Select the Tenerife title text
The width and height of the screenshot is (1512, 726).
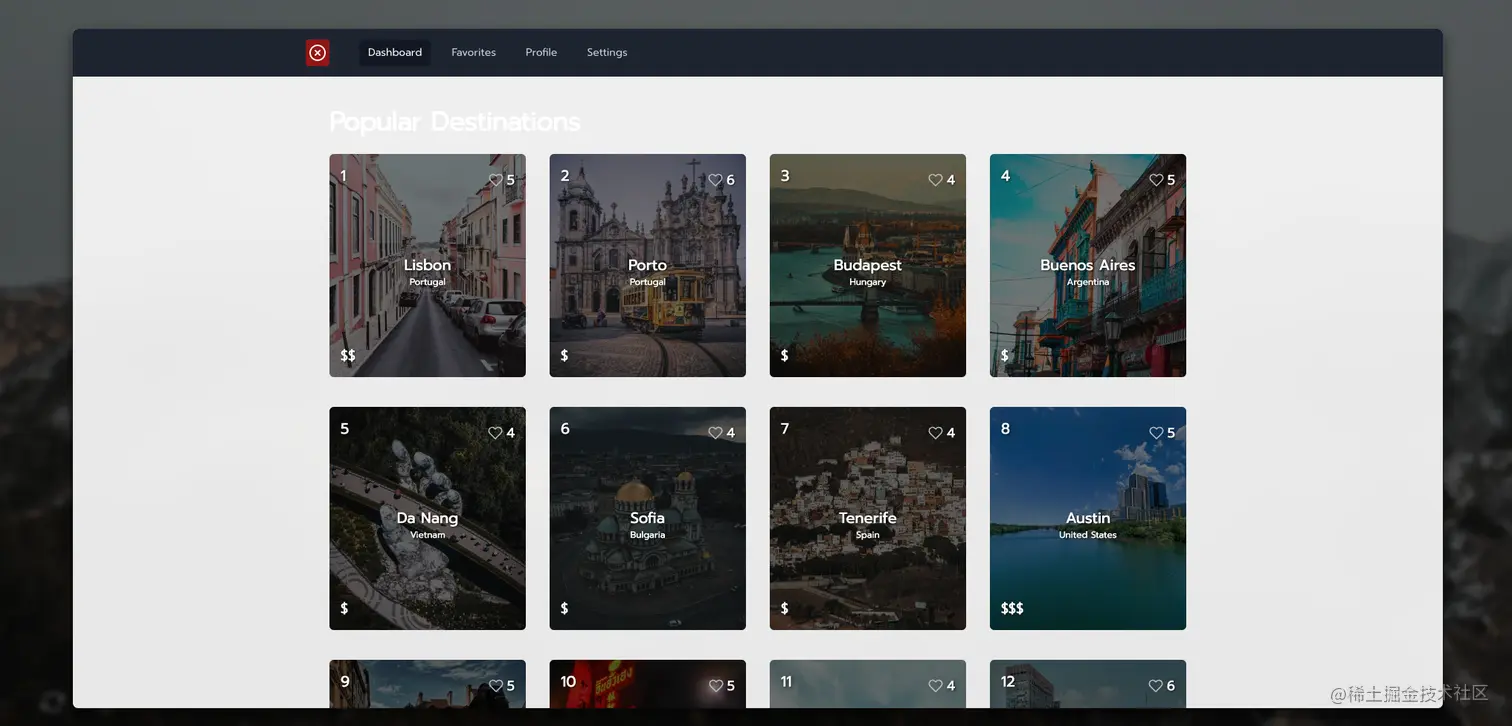click(x=867, y=518)
